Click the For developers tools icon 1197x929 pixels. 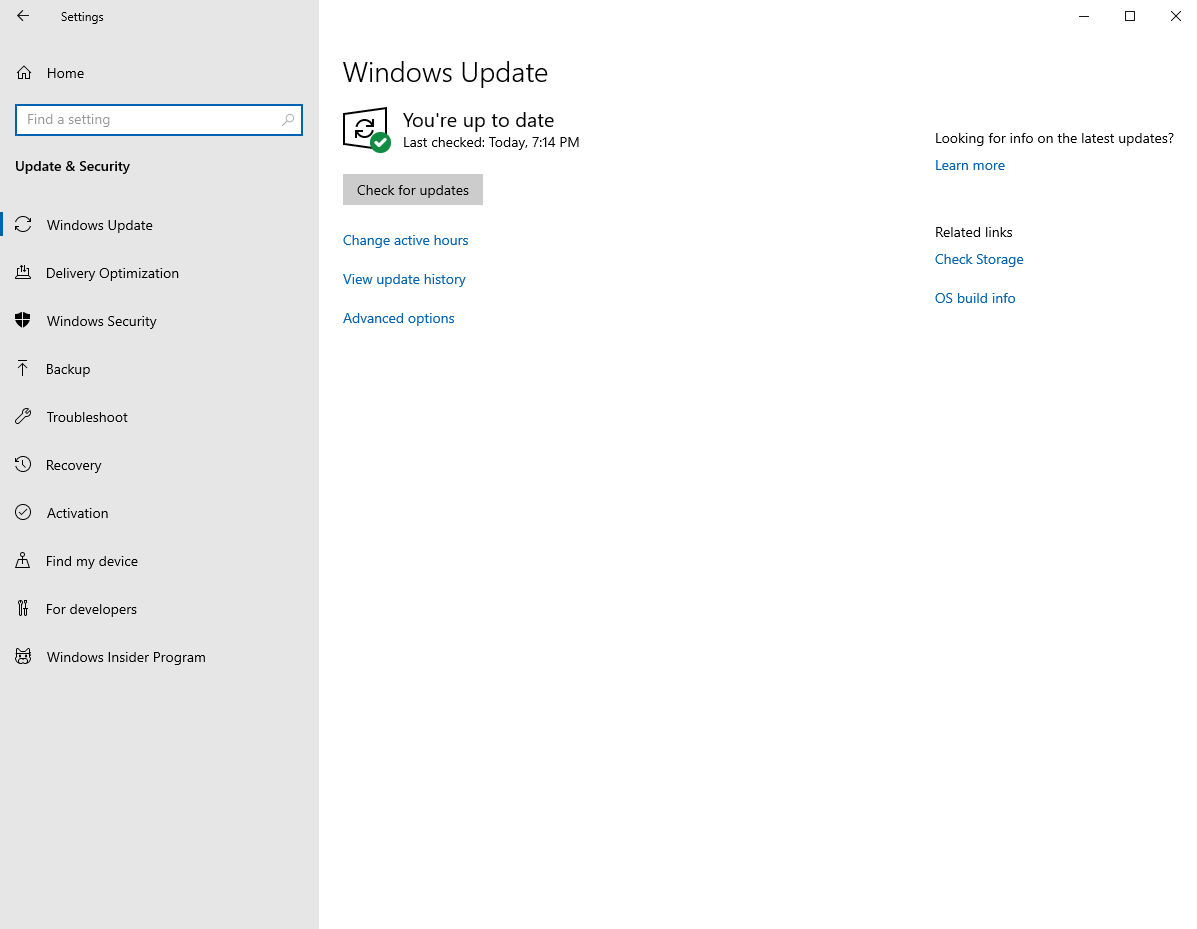pyautogui.click(x=23, y=608)
